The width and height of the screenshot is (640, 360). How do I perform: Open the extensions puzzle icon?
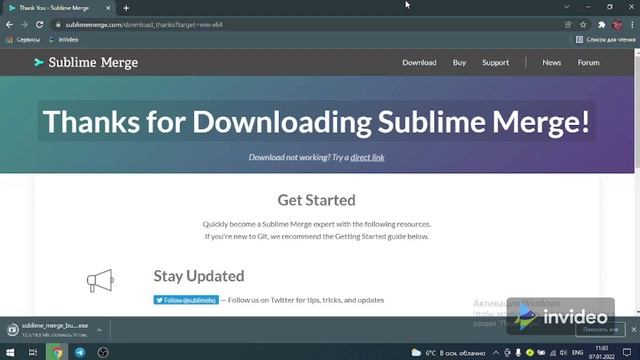coord(601,25)
